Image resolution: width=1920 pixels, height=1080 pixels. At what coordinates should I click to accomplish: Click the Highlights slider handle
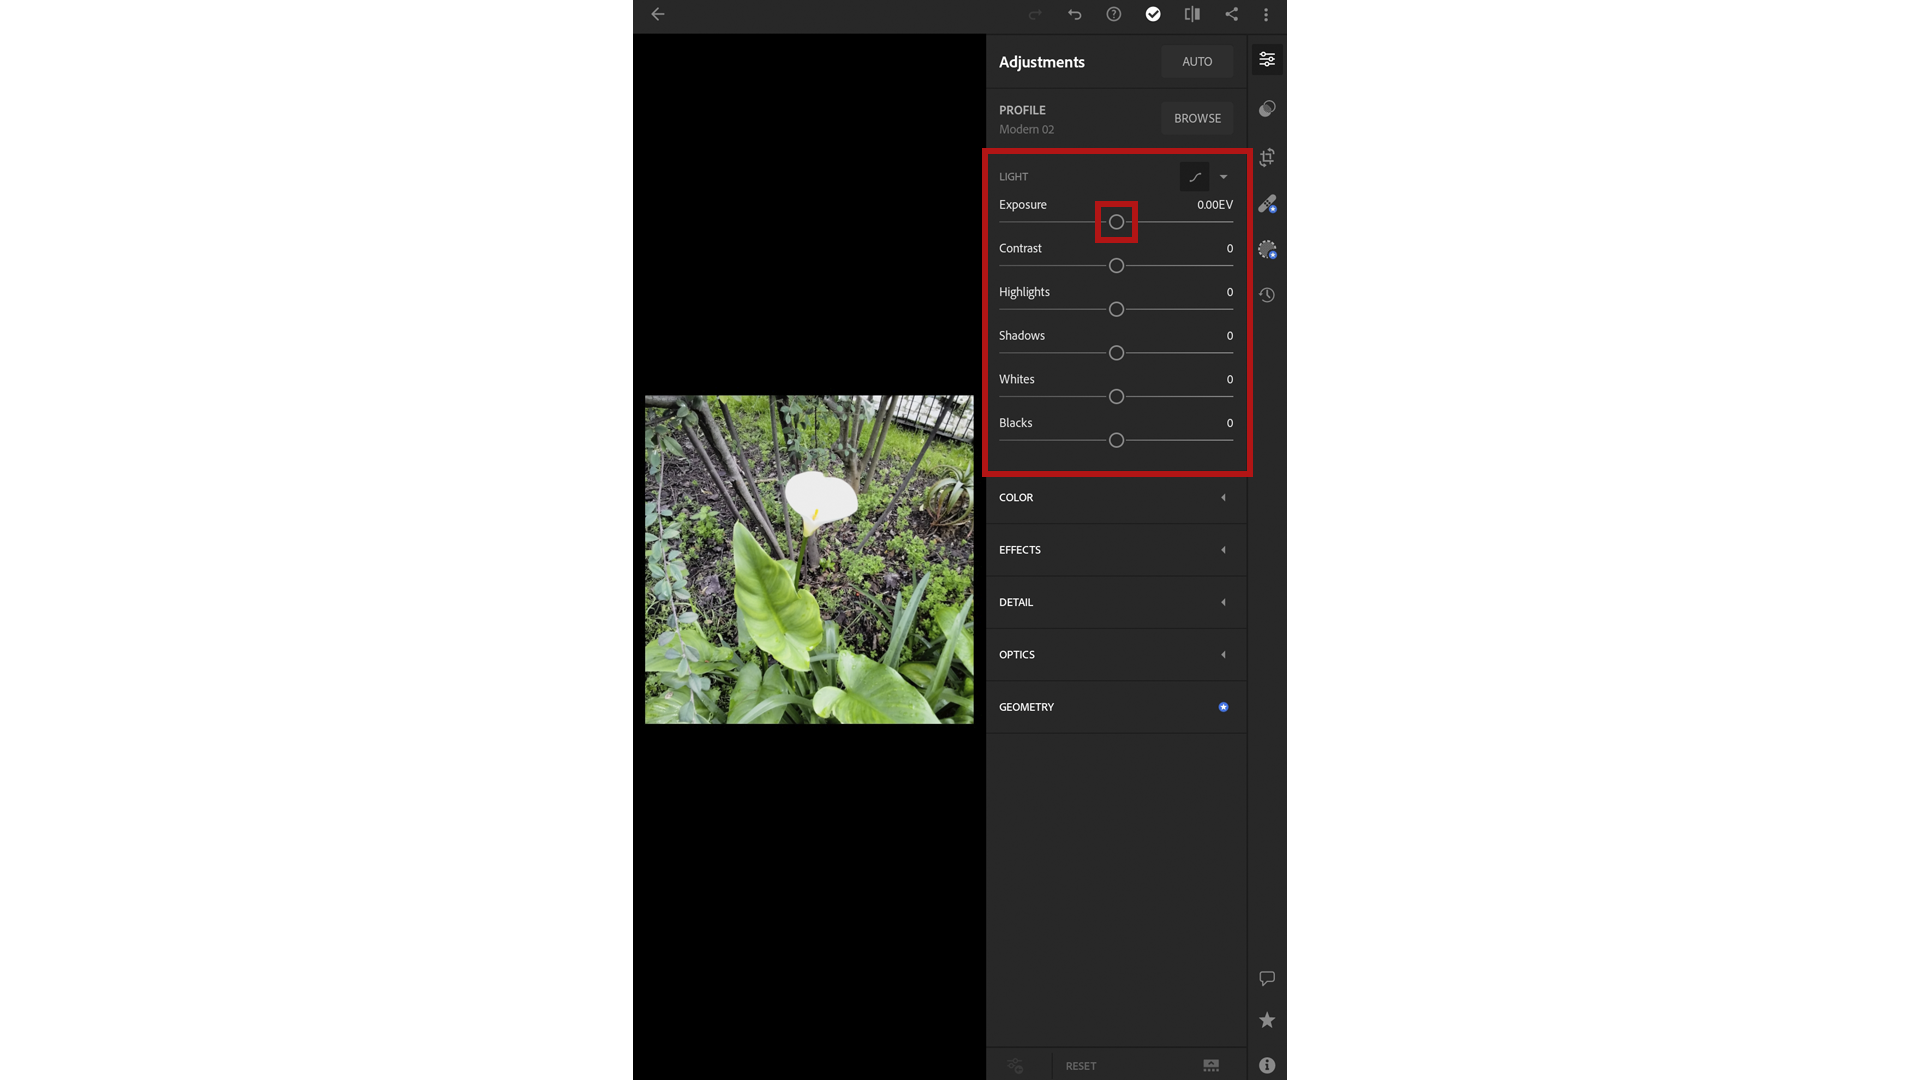coord(1116,310)
